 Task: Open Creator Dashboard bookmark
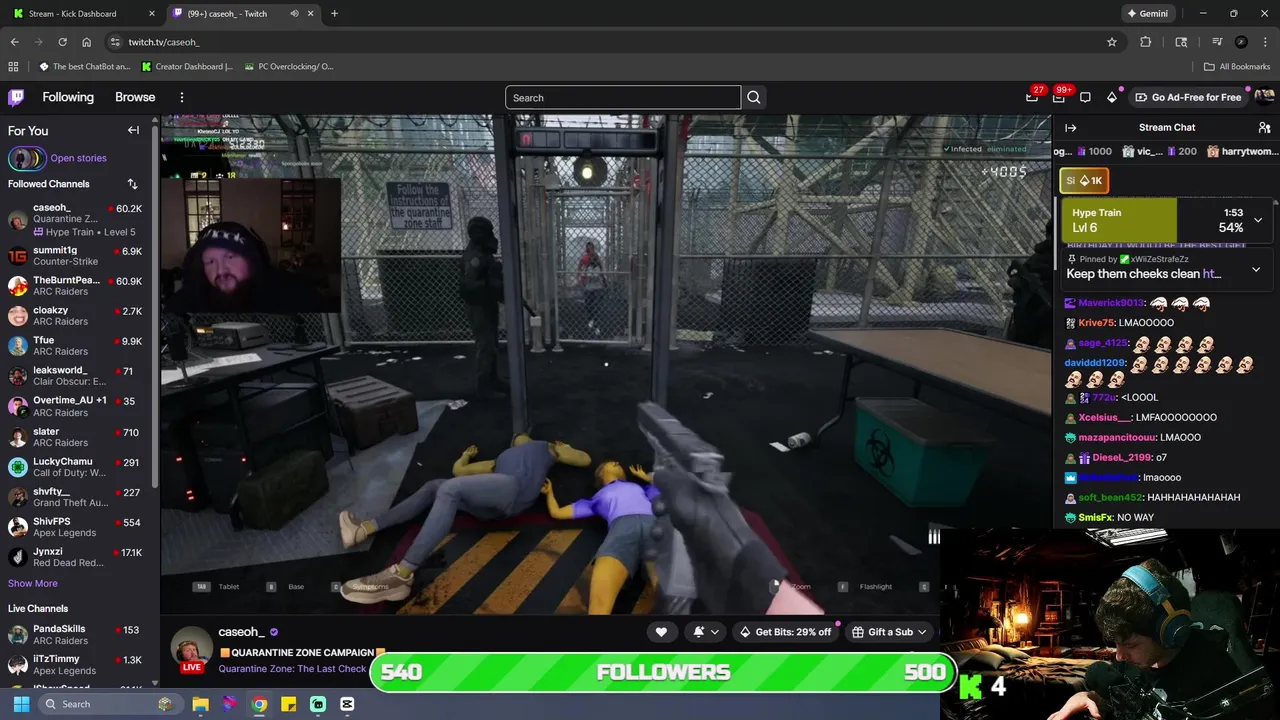coord(187,67)
